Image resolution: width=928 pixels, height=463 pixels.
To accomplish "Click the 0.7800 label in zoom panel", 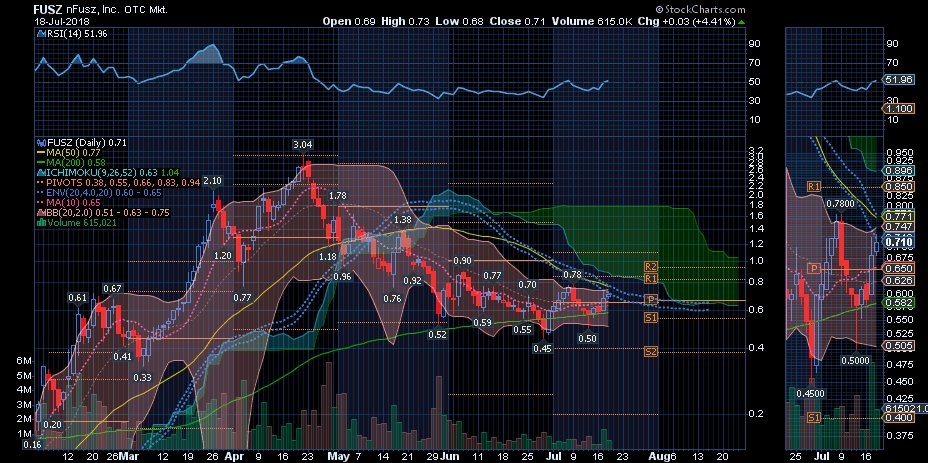I will (x=842, y=203).
